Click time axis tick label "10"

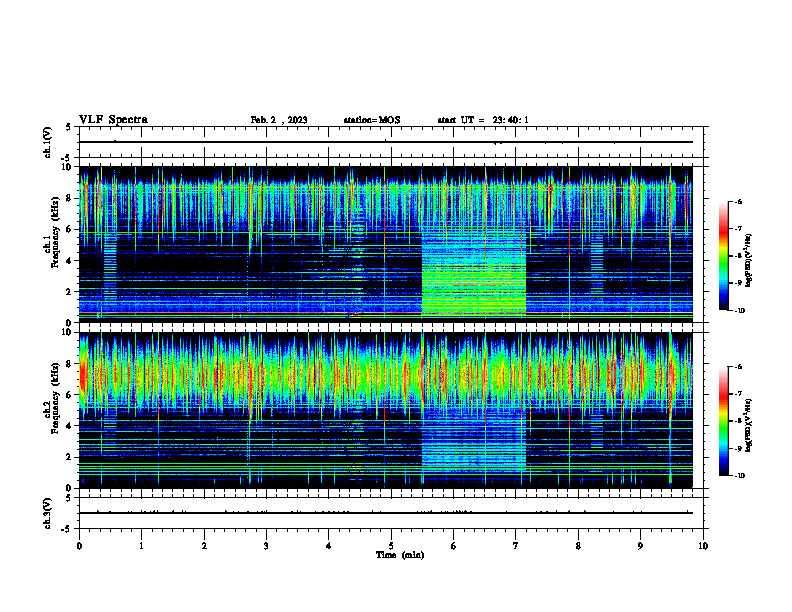click(703, 546)
